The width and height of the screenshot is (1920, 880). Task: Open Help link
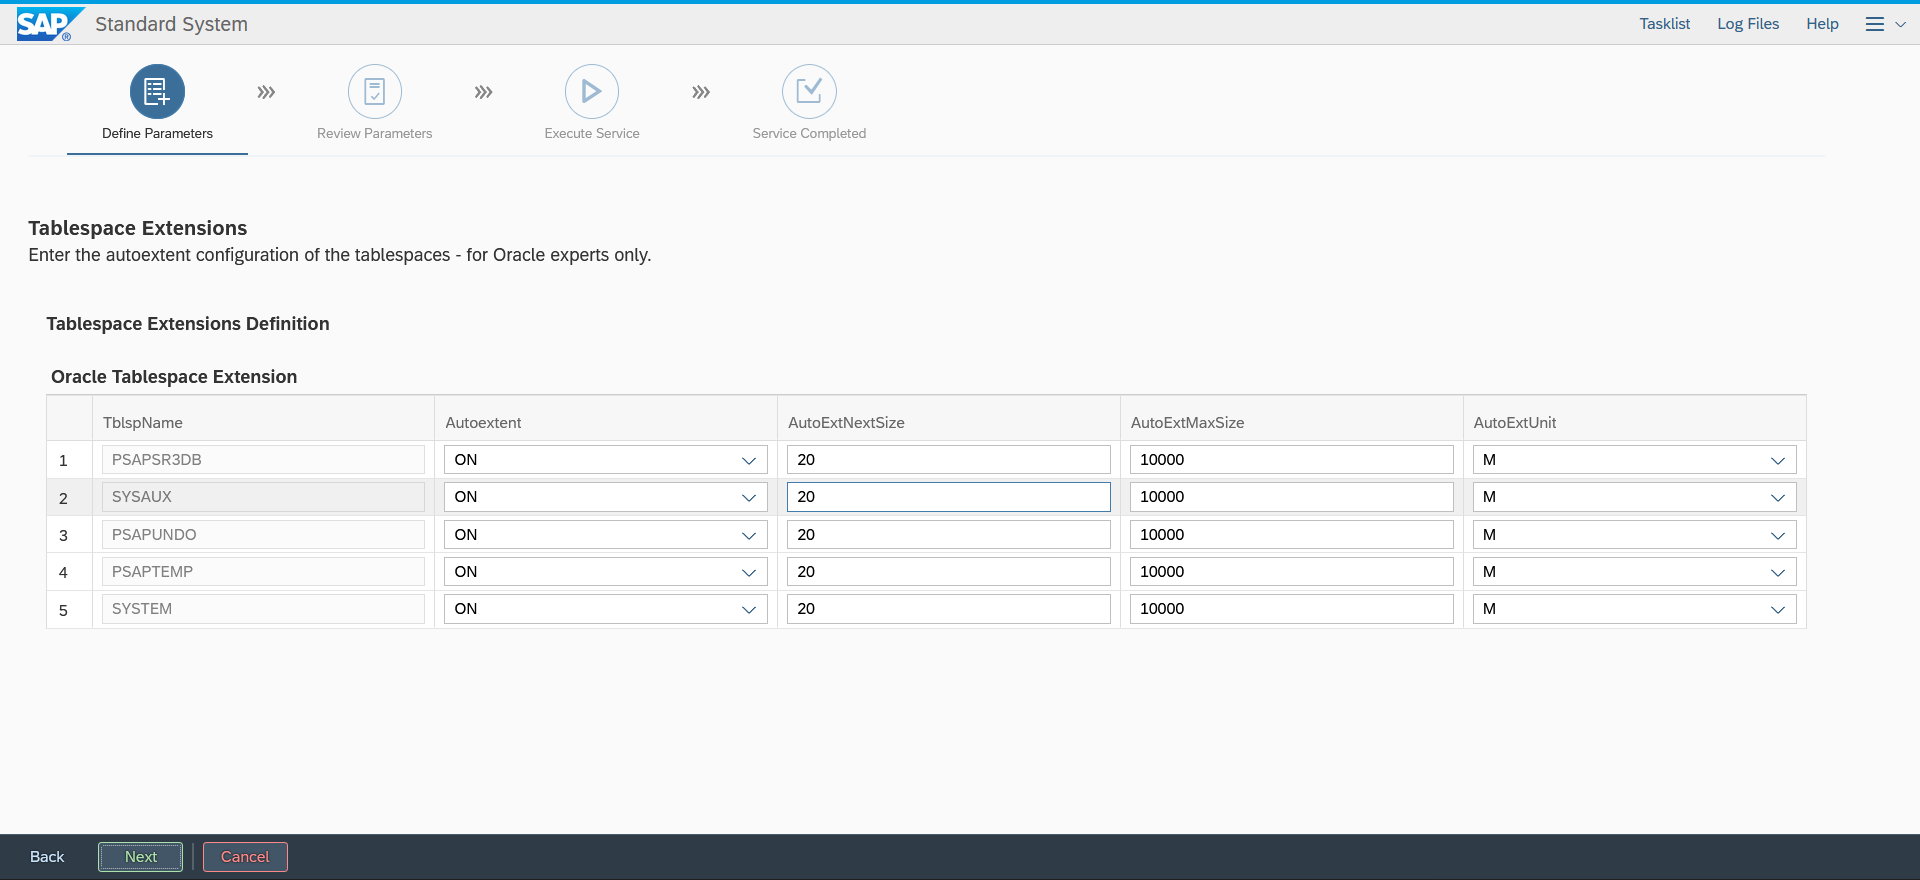pyautogui.click(x=1822, y=24)
